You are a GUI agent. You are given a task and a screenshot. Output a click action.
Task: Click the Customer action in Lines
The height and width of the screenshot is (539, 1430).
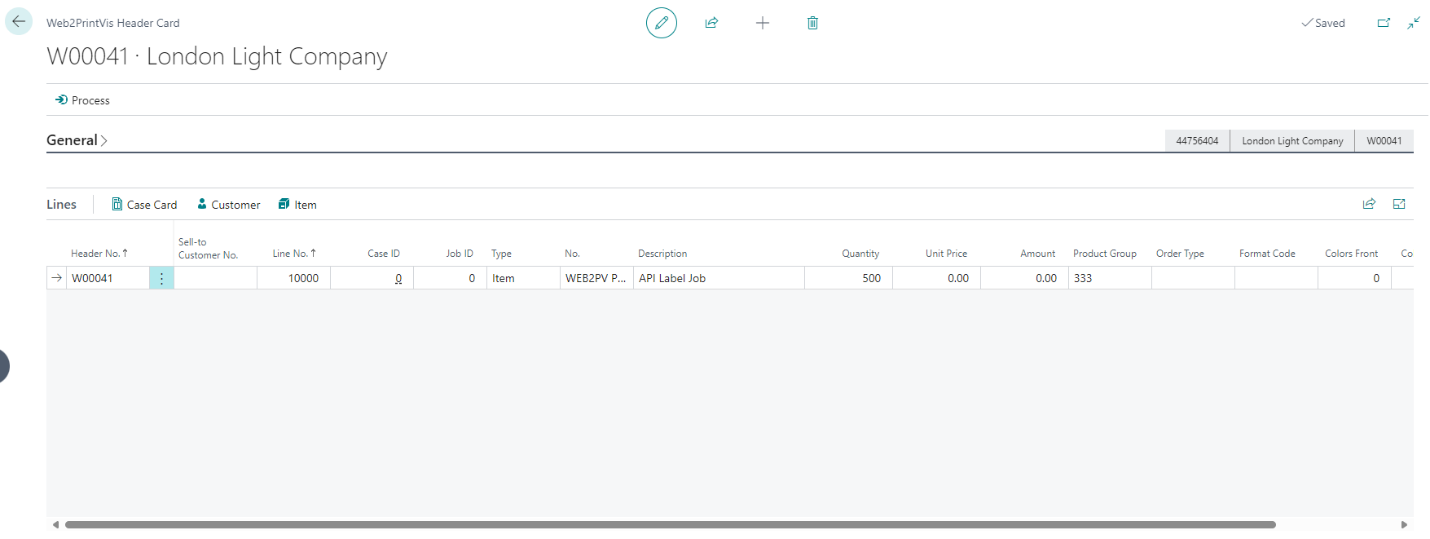tap(228, 204)
